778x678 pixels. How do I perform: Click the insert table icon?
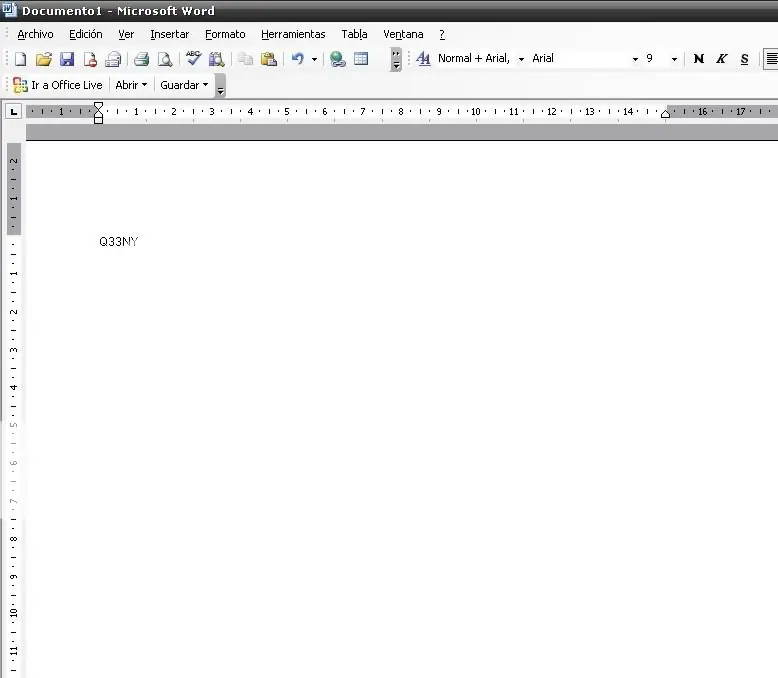click(361, 59)
